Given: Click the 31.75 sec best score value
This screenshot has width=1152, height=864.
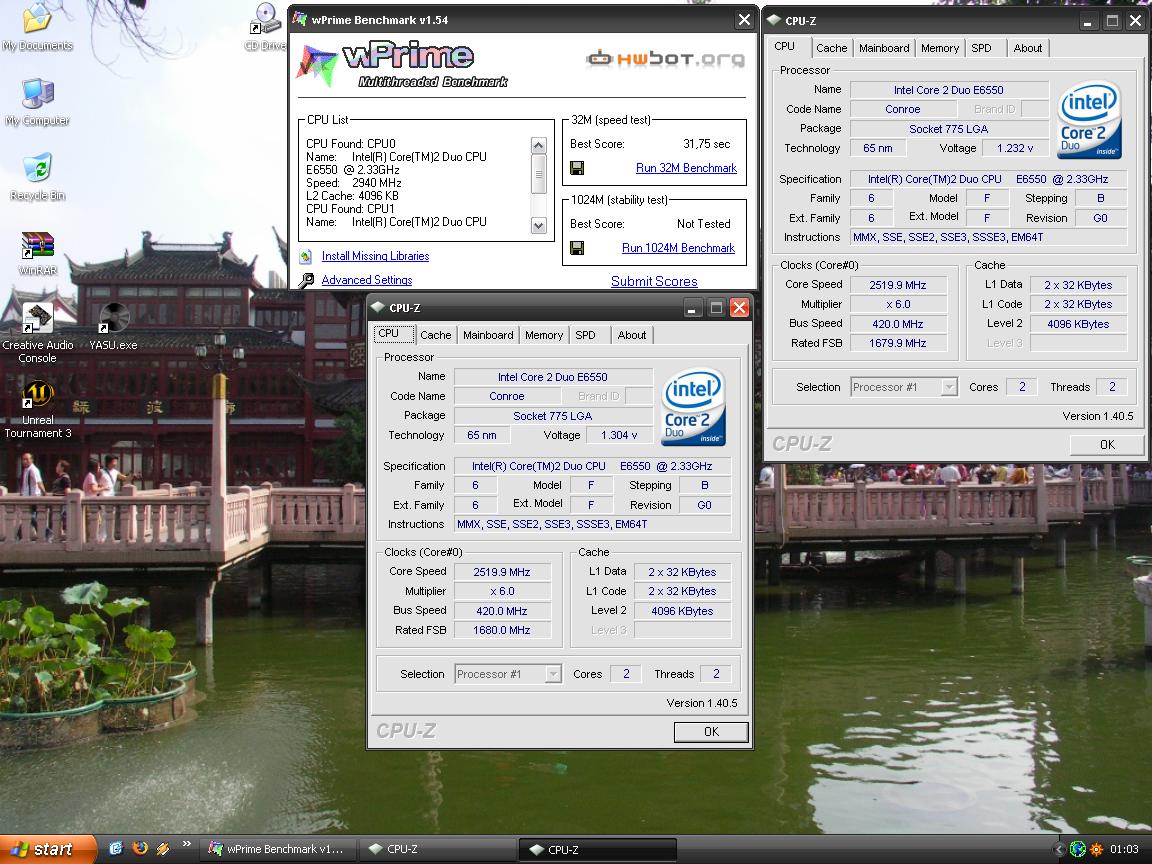Looking at the screenshot, I should pyautogui.click(x=707, y=144).
